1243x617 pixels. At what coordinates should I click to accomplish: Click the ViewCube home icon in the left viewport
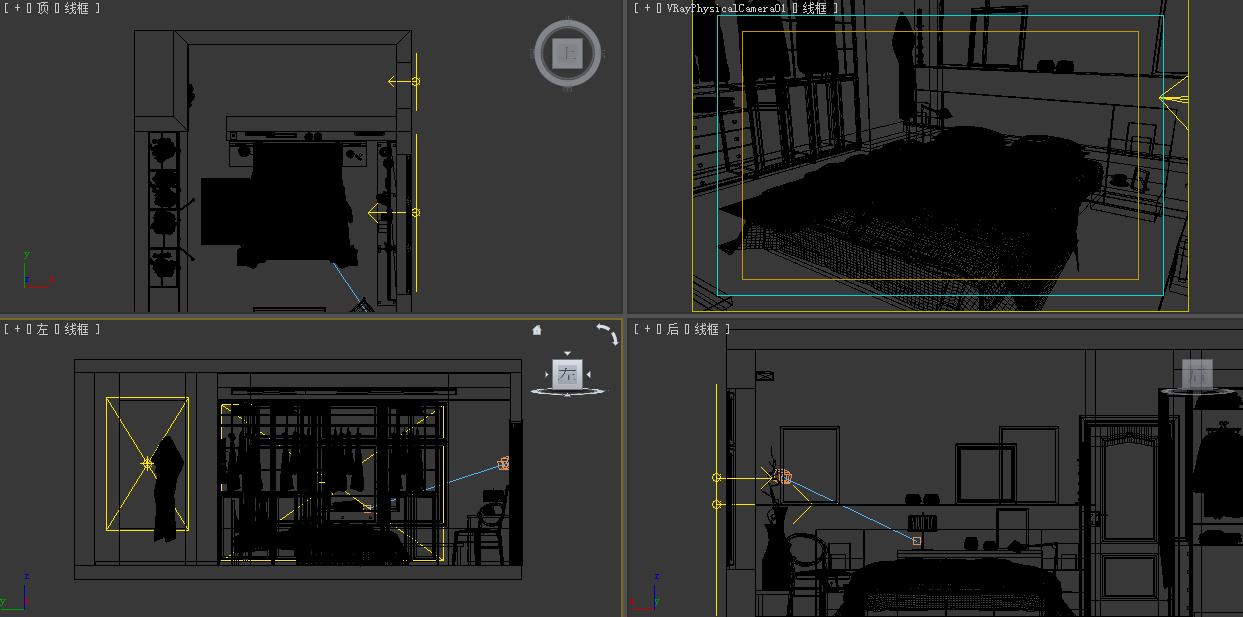pos(537,330)
